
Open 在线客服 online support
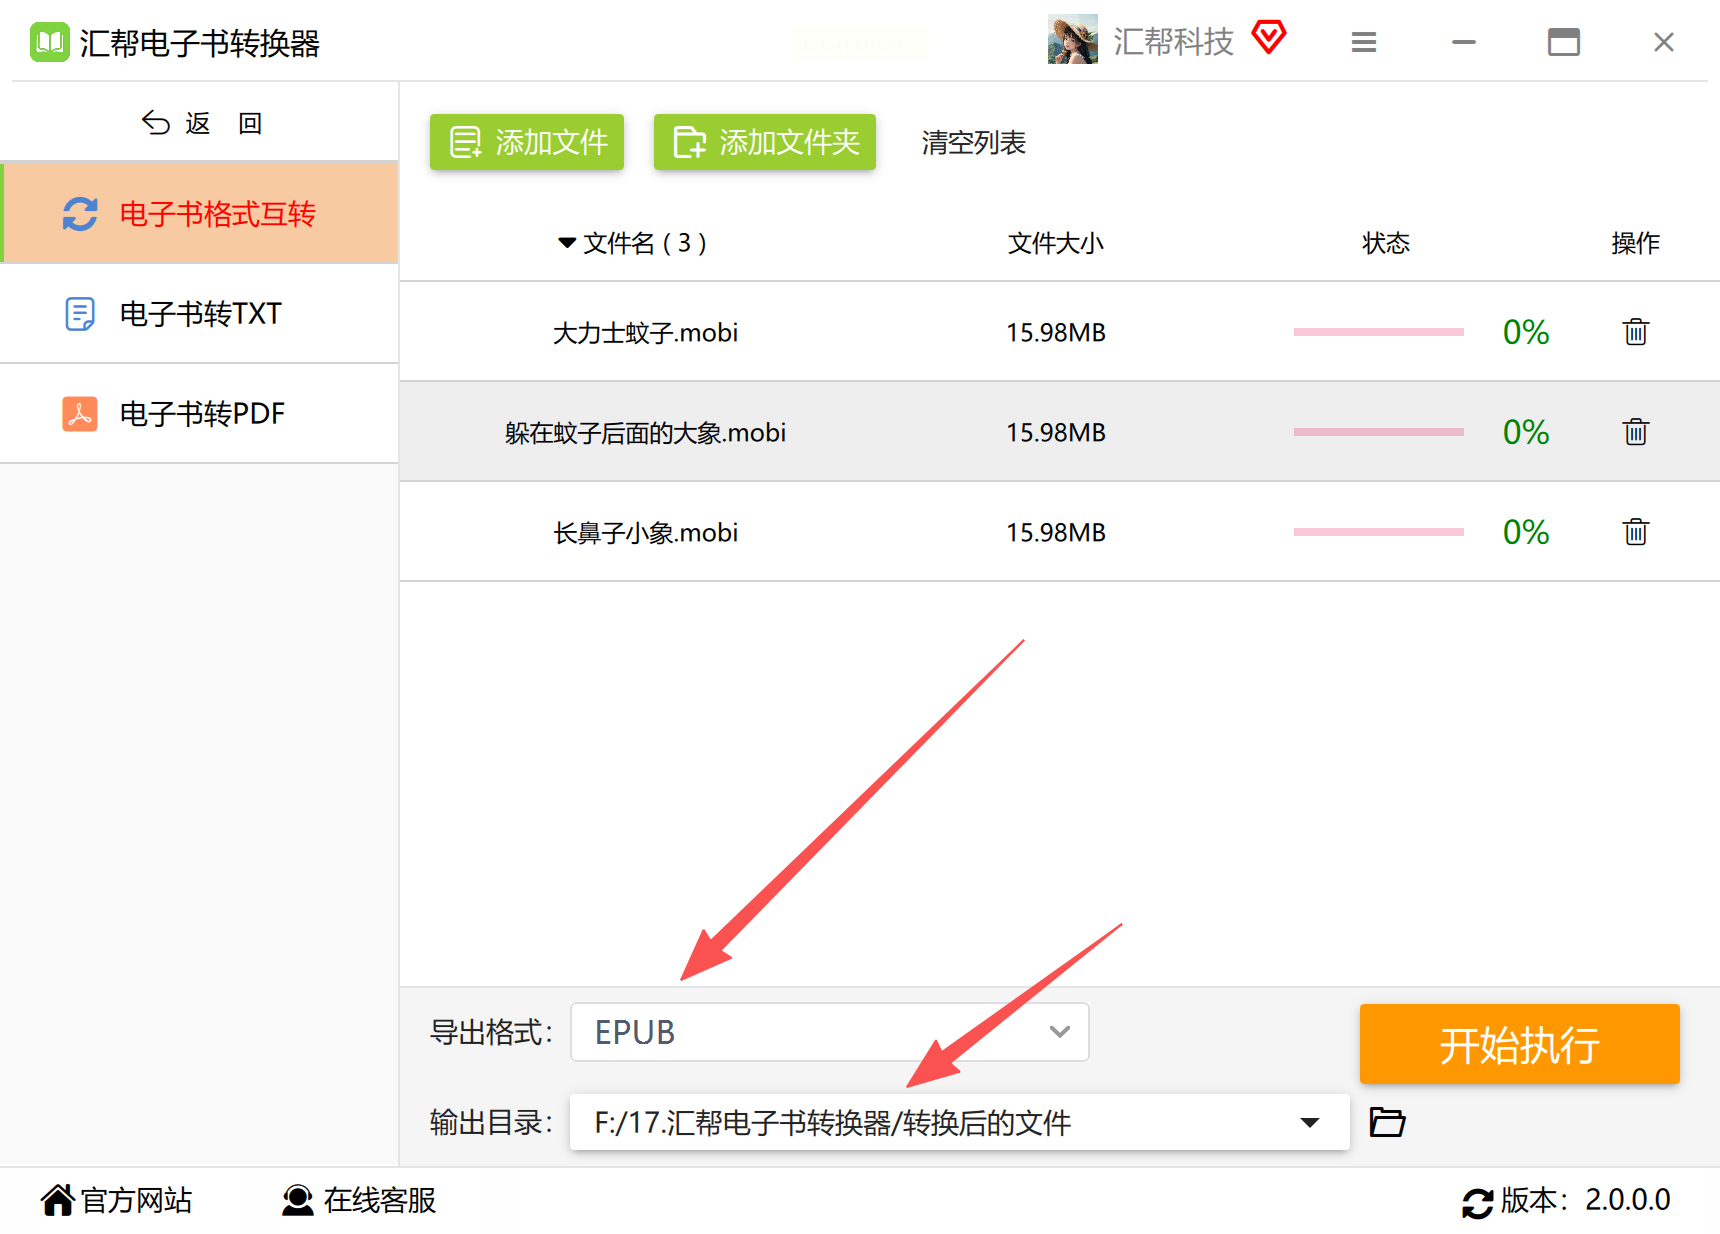359,1200
